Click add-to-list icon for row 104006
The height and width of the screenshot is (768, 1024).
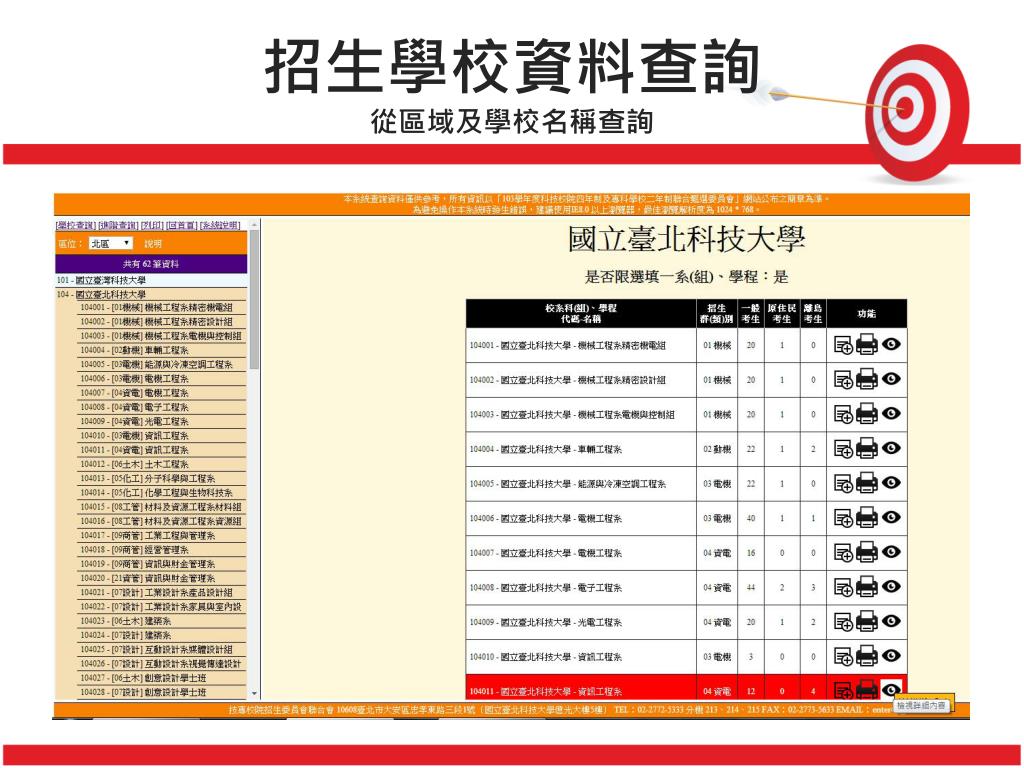[844, 518]
